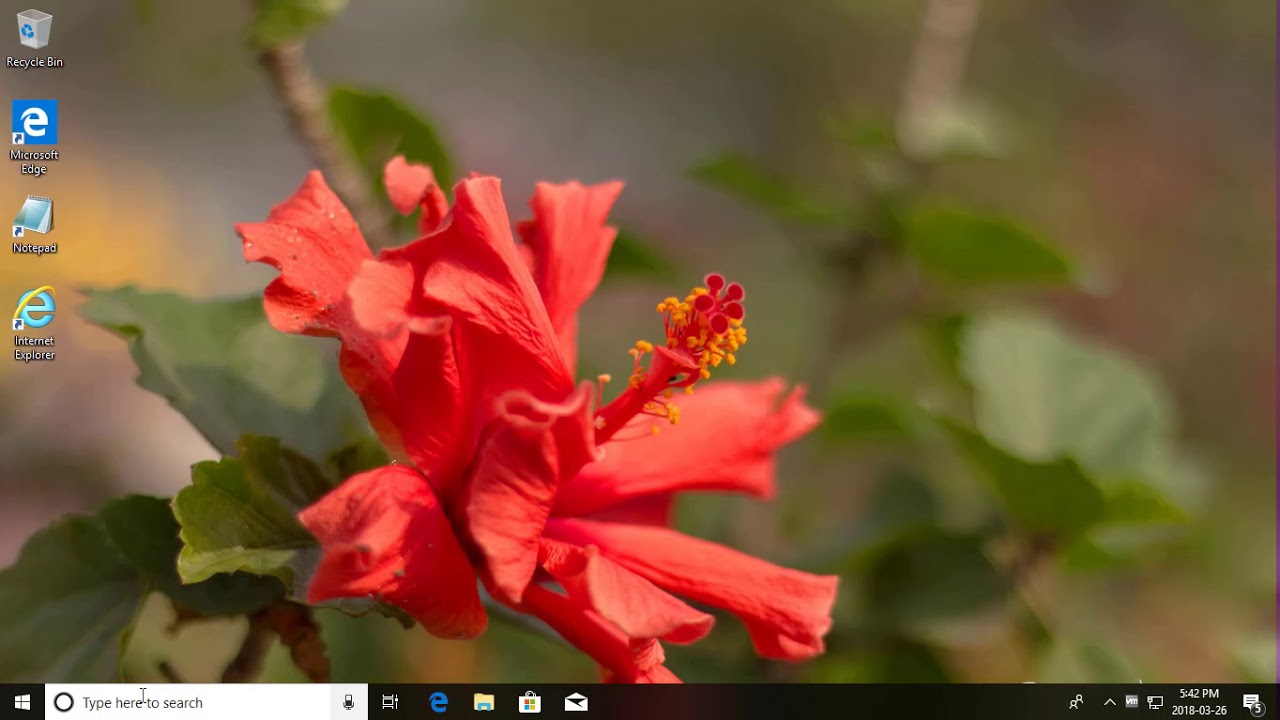1280x720 pixels.
Task: Open the clock showing 5:42 PM
Action: coord(1199,702)
